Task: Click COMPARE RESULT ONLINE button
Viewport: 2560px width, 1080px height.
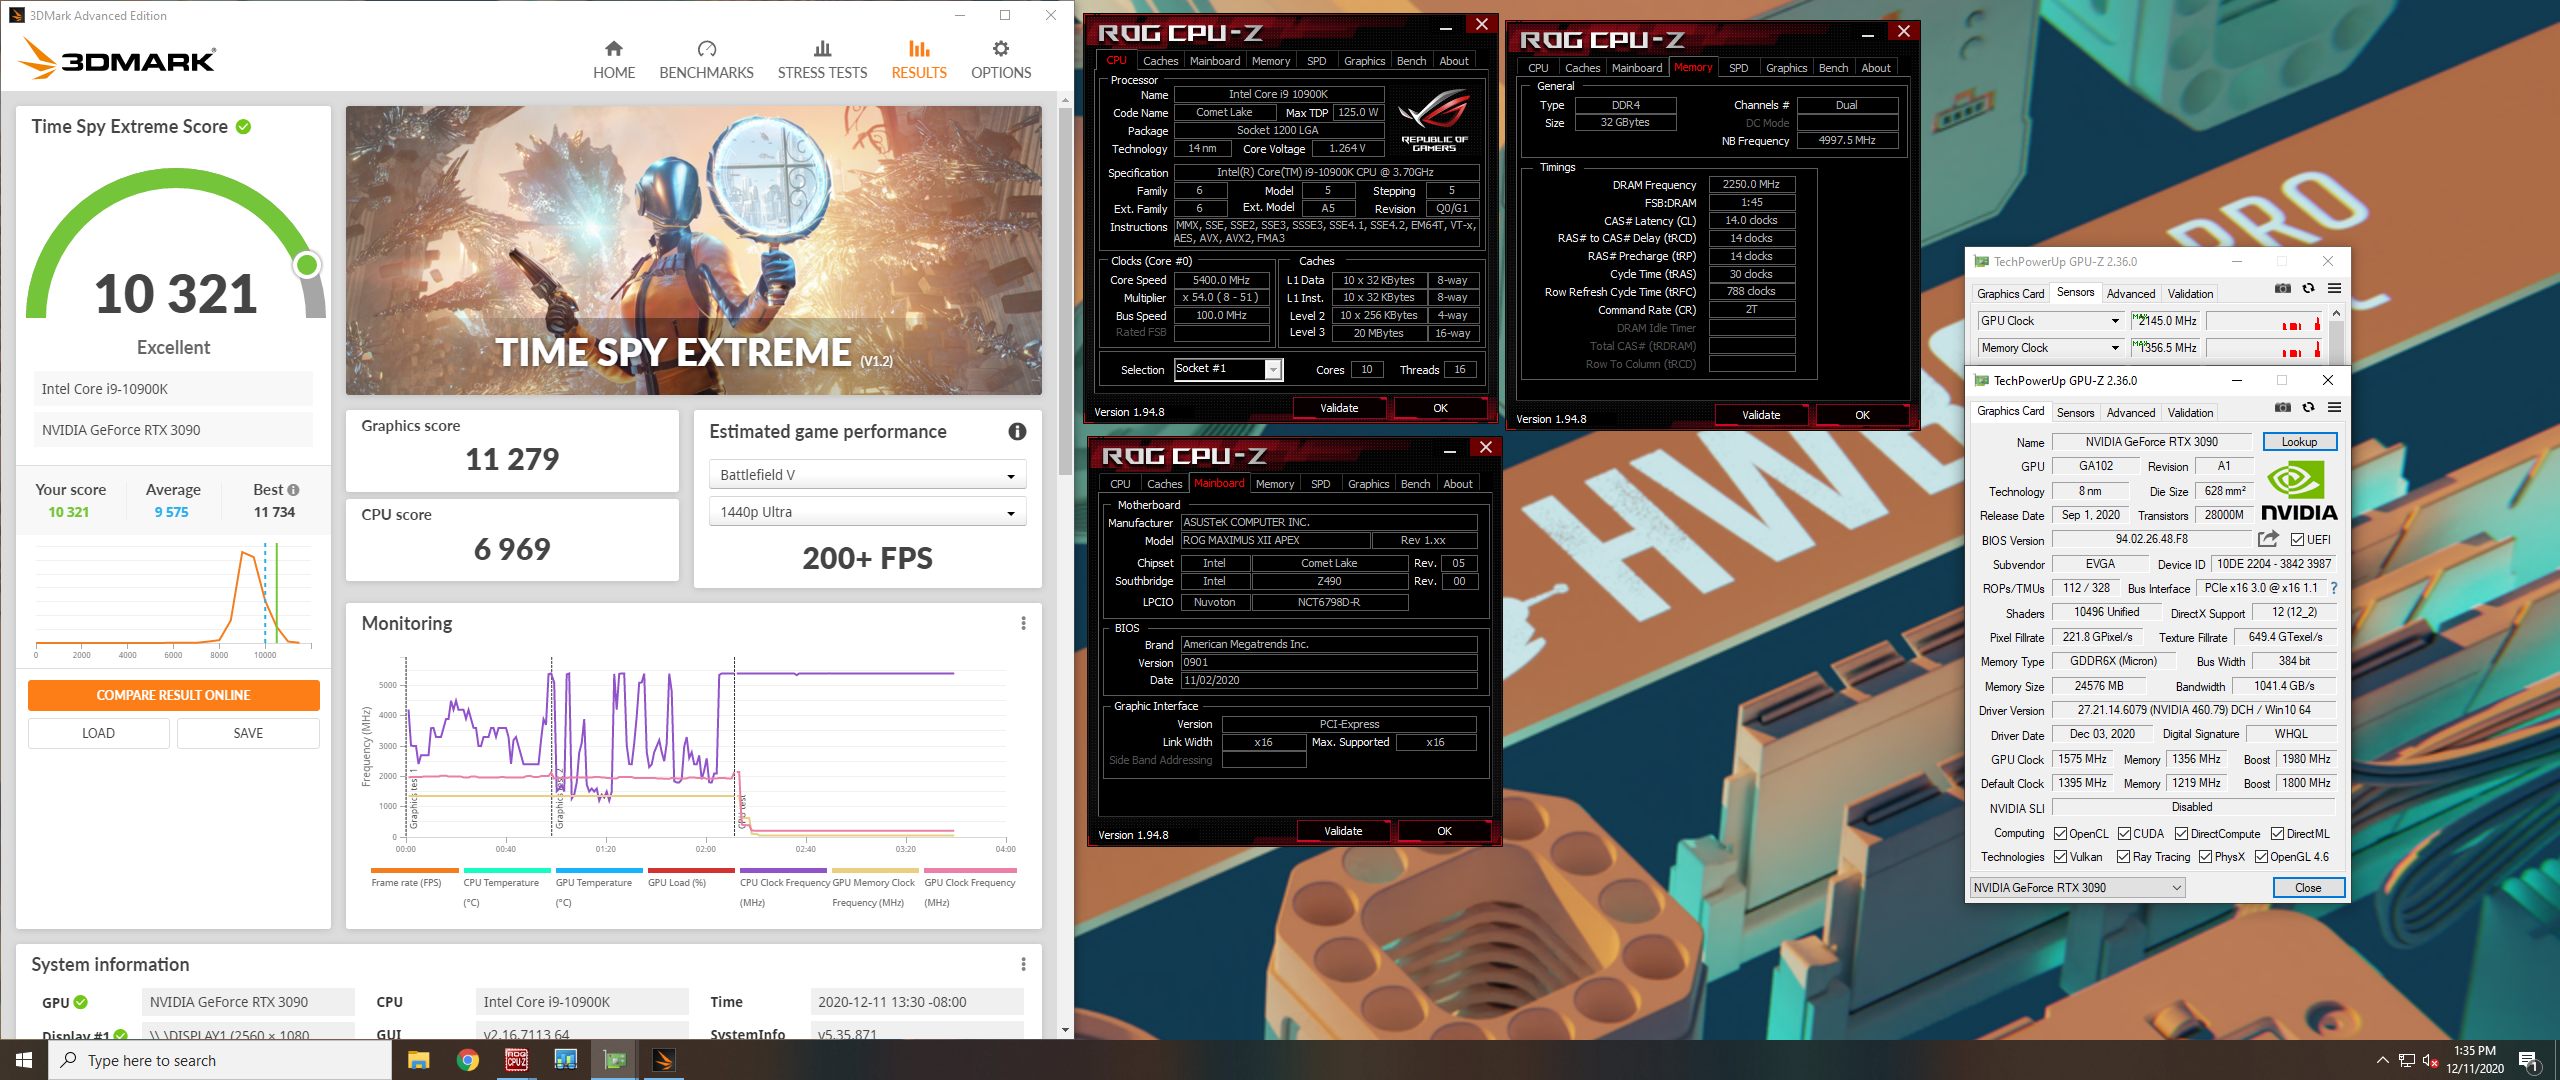Action: click(x=173, y=695)
